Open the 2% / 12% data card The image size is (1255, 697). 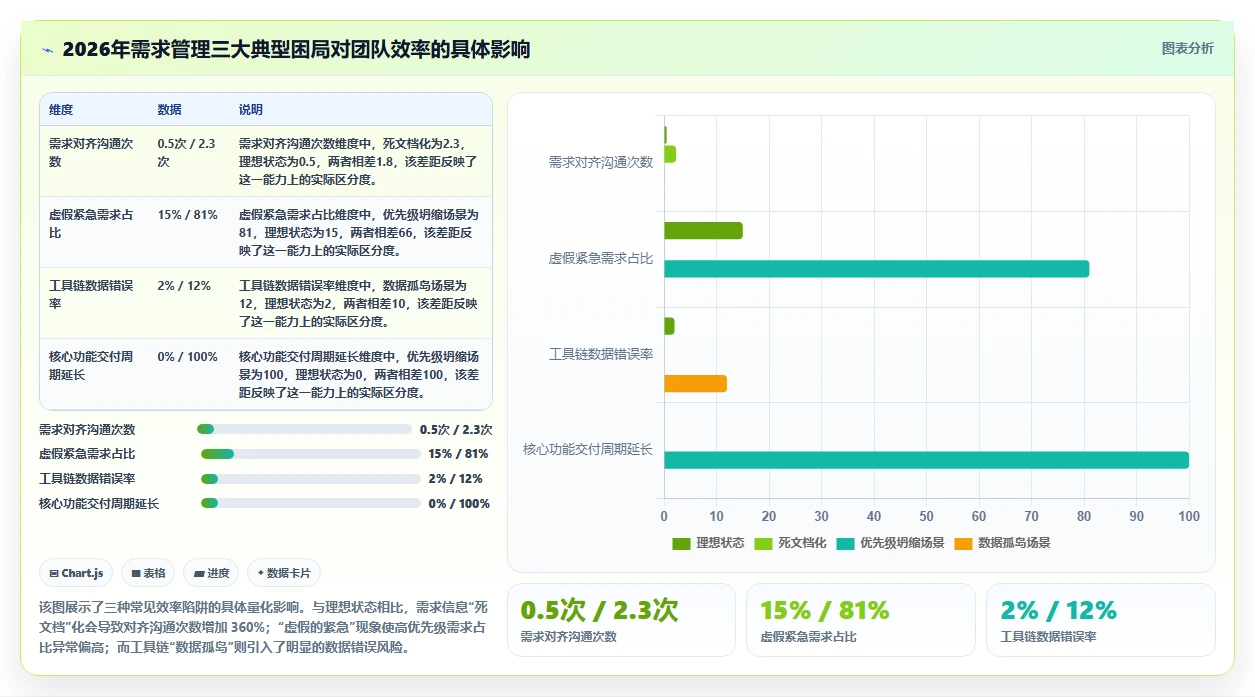pos(1100,620)
